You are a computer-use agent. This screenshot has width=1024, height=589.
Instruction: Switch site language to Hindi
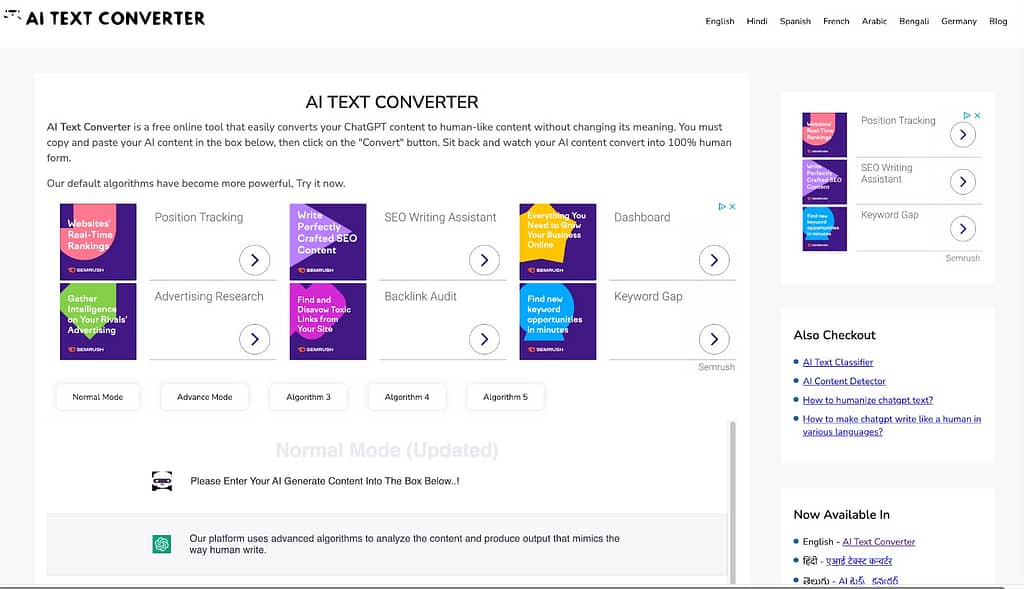point(757,21)
